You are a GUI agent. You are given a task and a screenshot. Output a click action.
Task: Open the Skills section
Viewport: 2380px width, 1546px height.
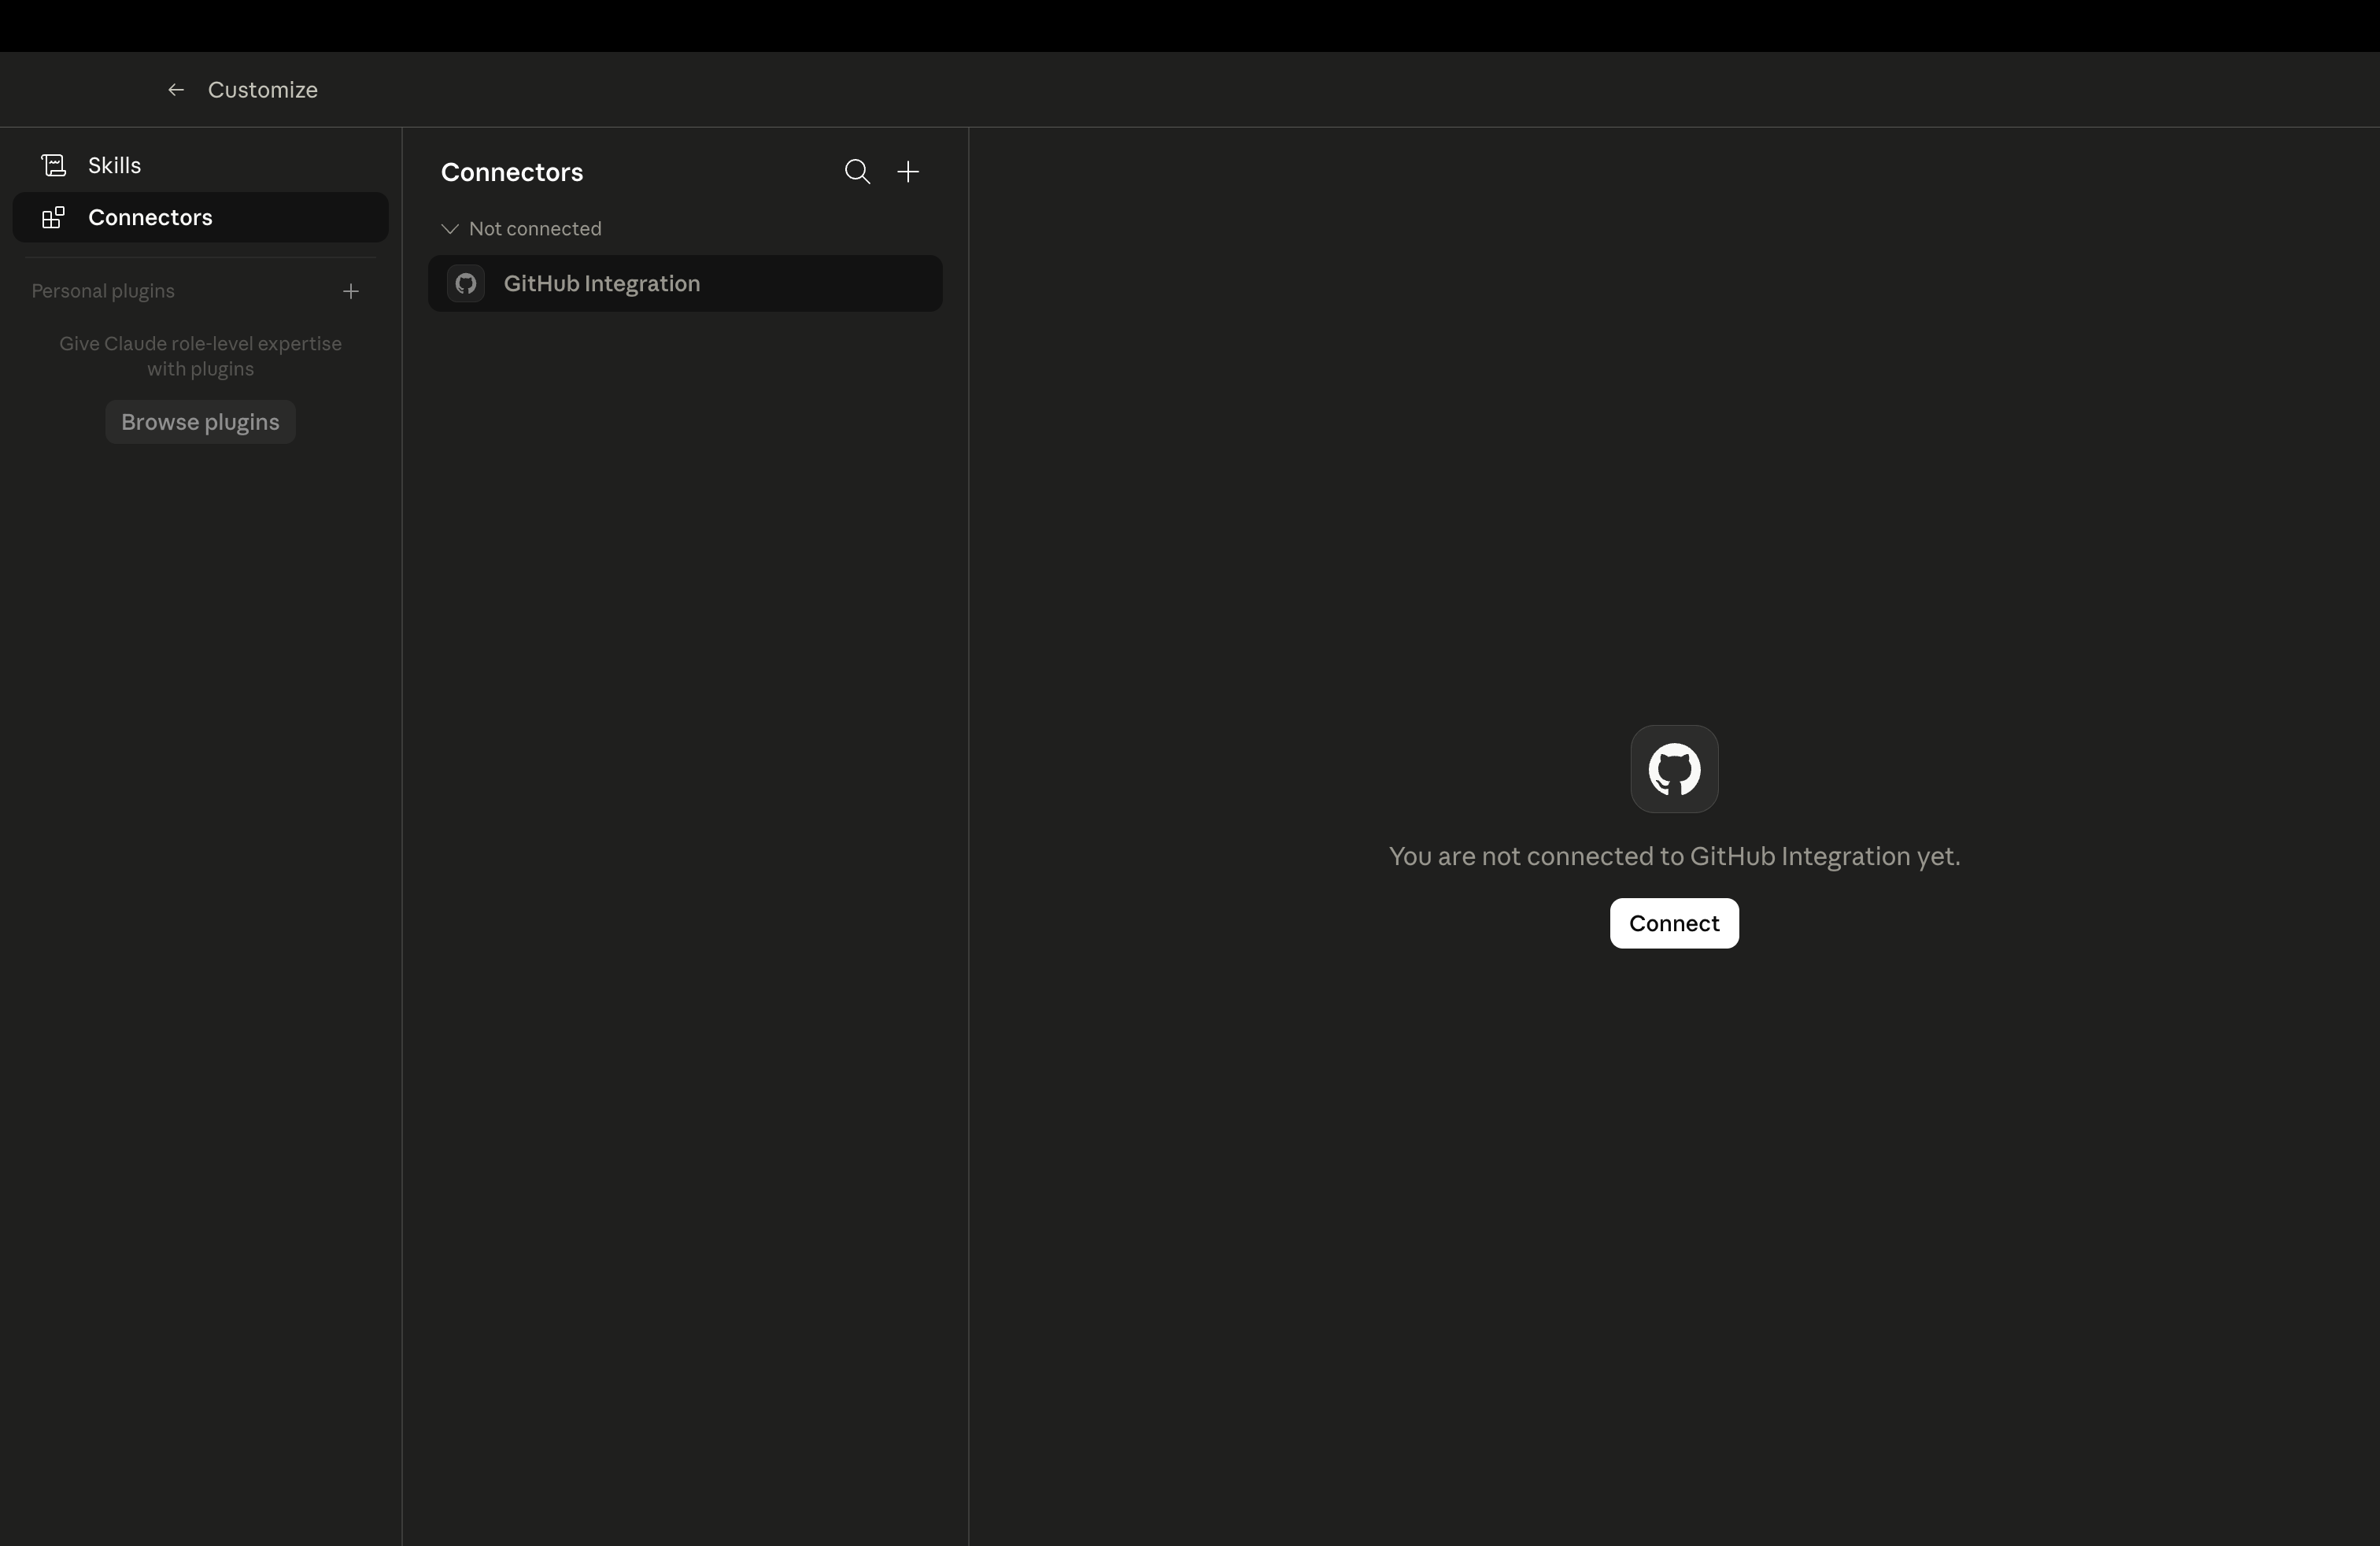pos(200,165)
